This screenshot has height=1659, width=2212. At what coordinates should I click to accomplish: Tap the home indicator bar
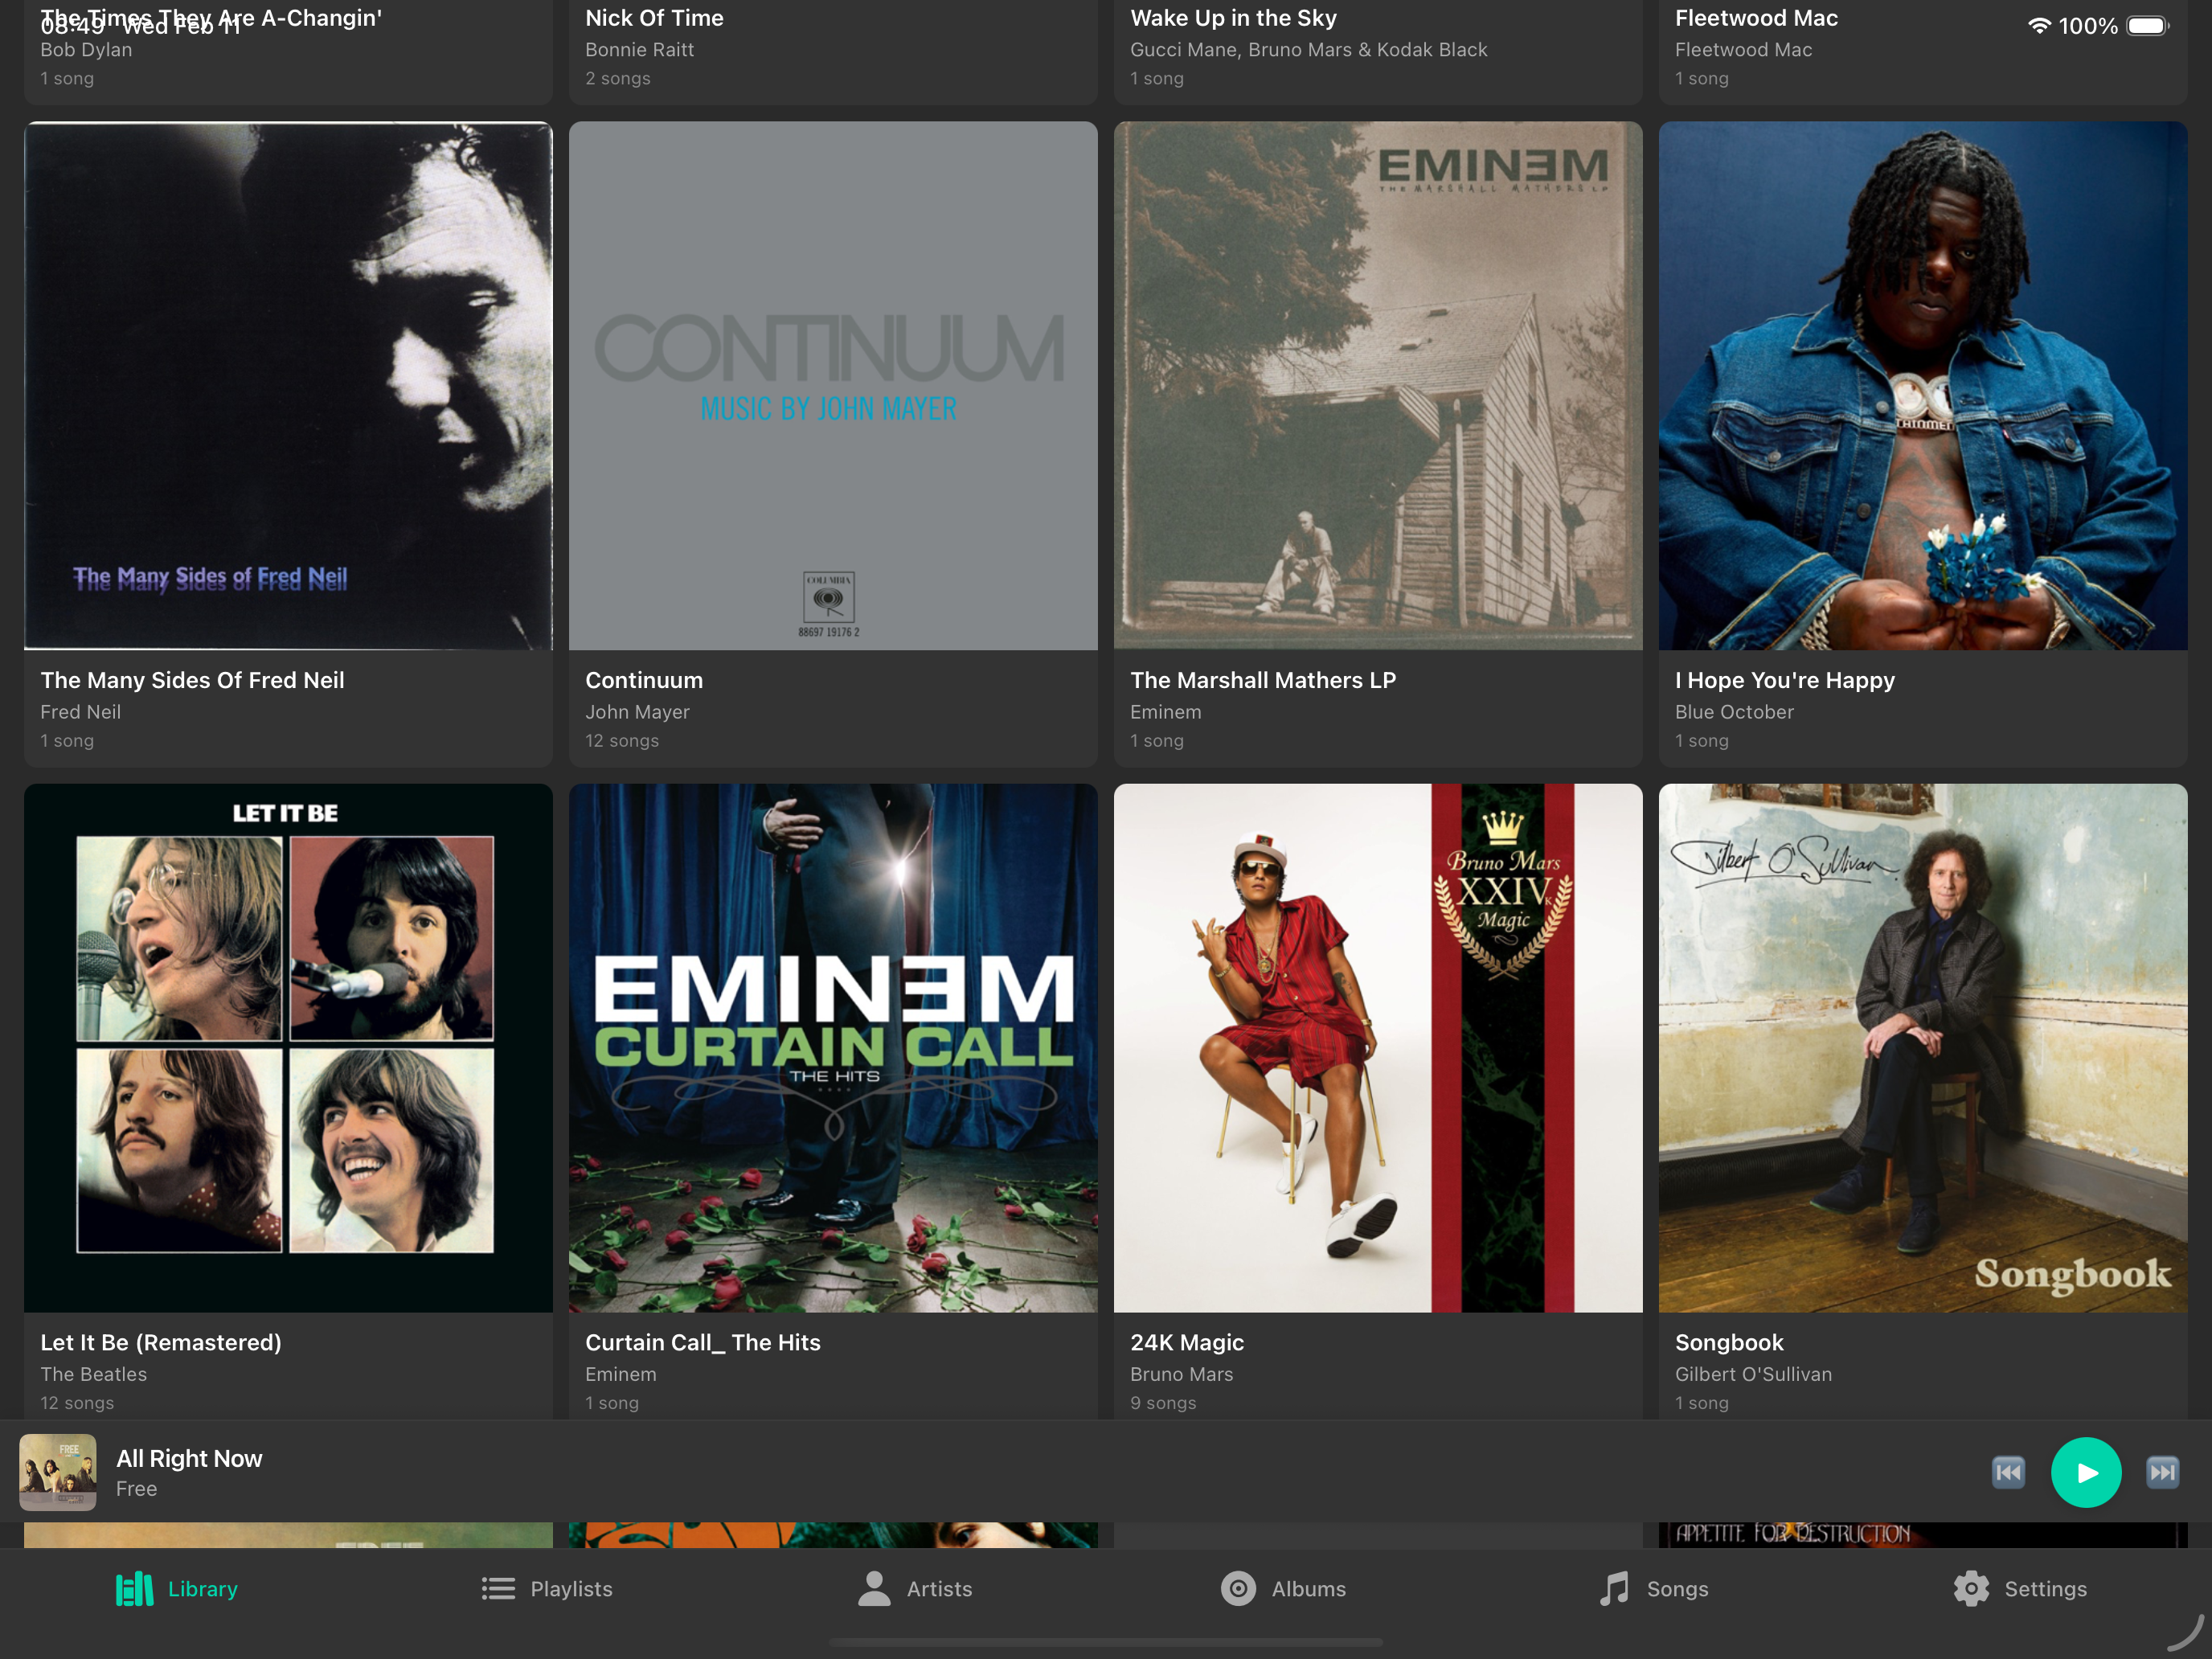[1106, 1642]
